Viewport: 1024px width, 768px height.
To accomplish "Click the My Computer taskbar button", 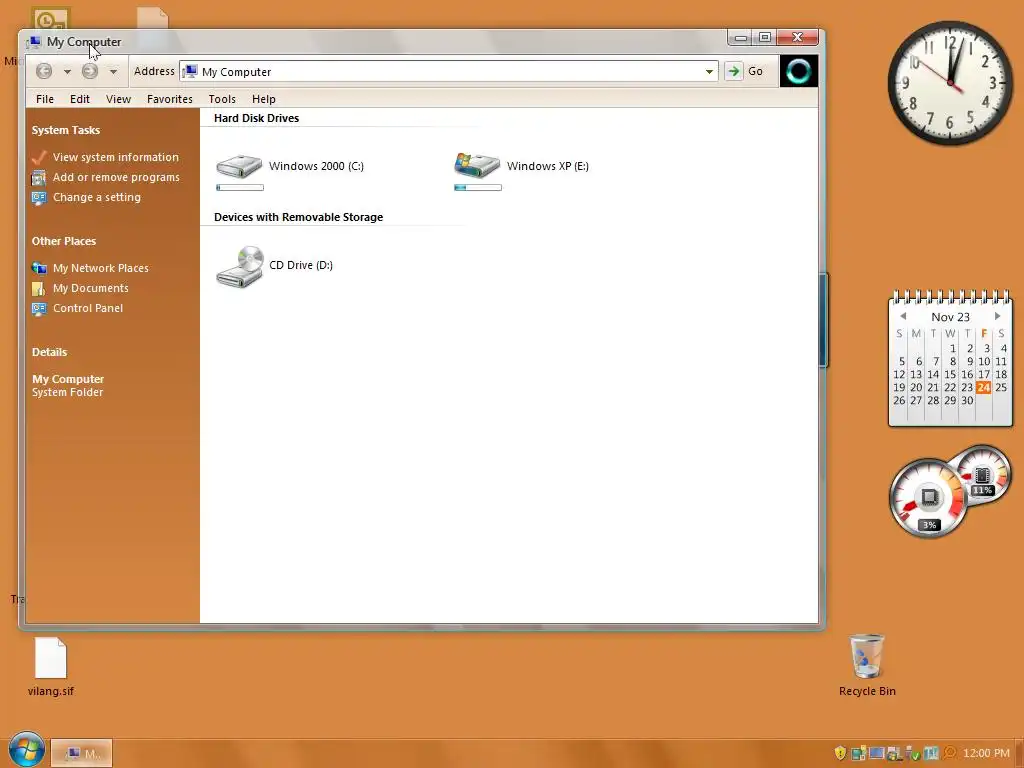I will pyautogui.click(x=82, y=753).
